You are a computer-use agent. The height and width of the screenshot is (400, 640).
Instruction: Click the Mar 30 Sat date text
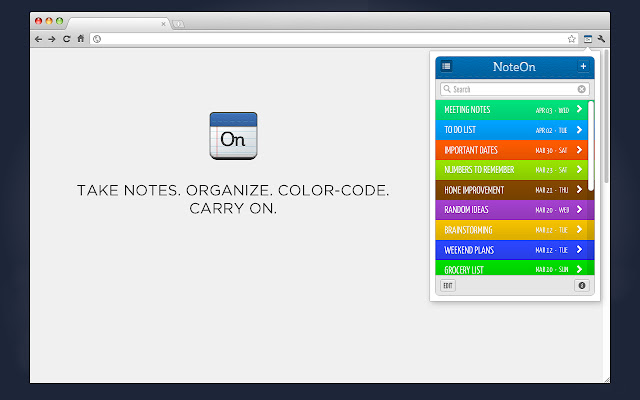[x=551, y=150]
